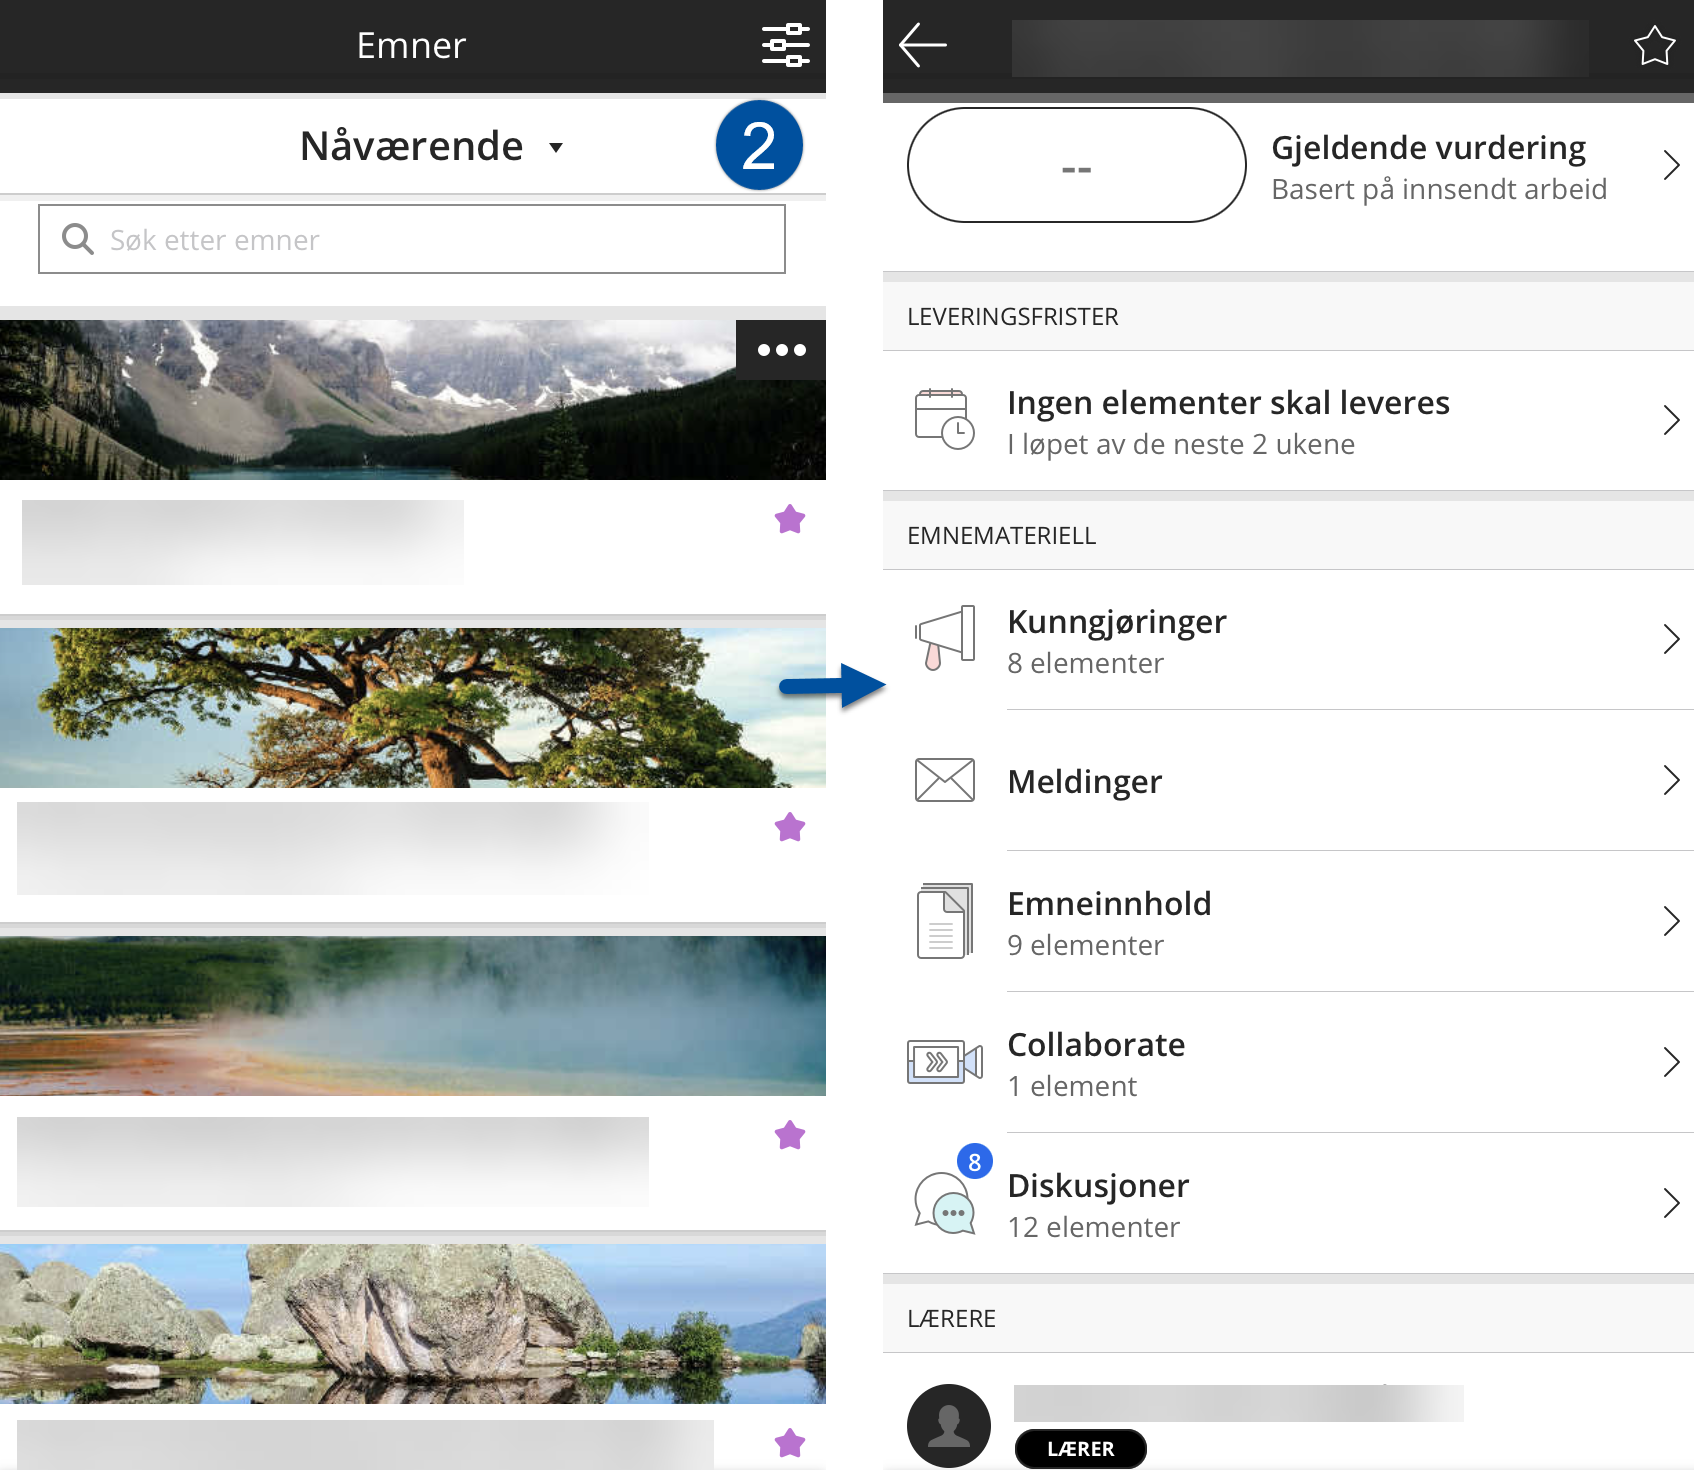Click the envelope Meldinger icon
1694x1470 pixels.
(944, 780)
